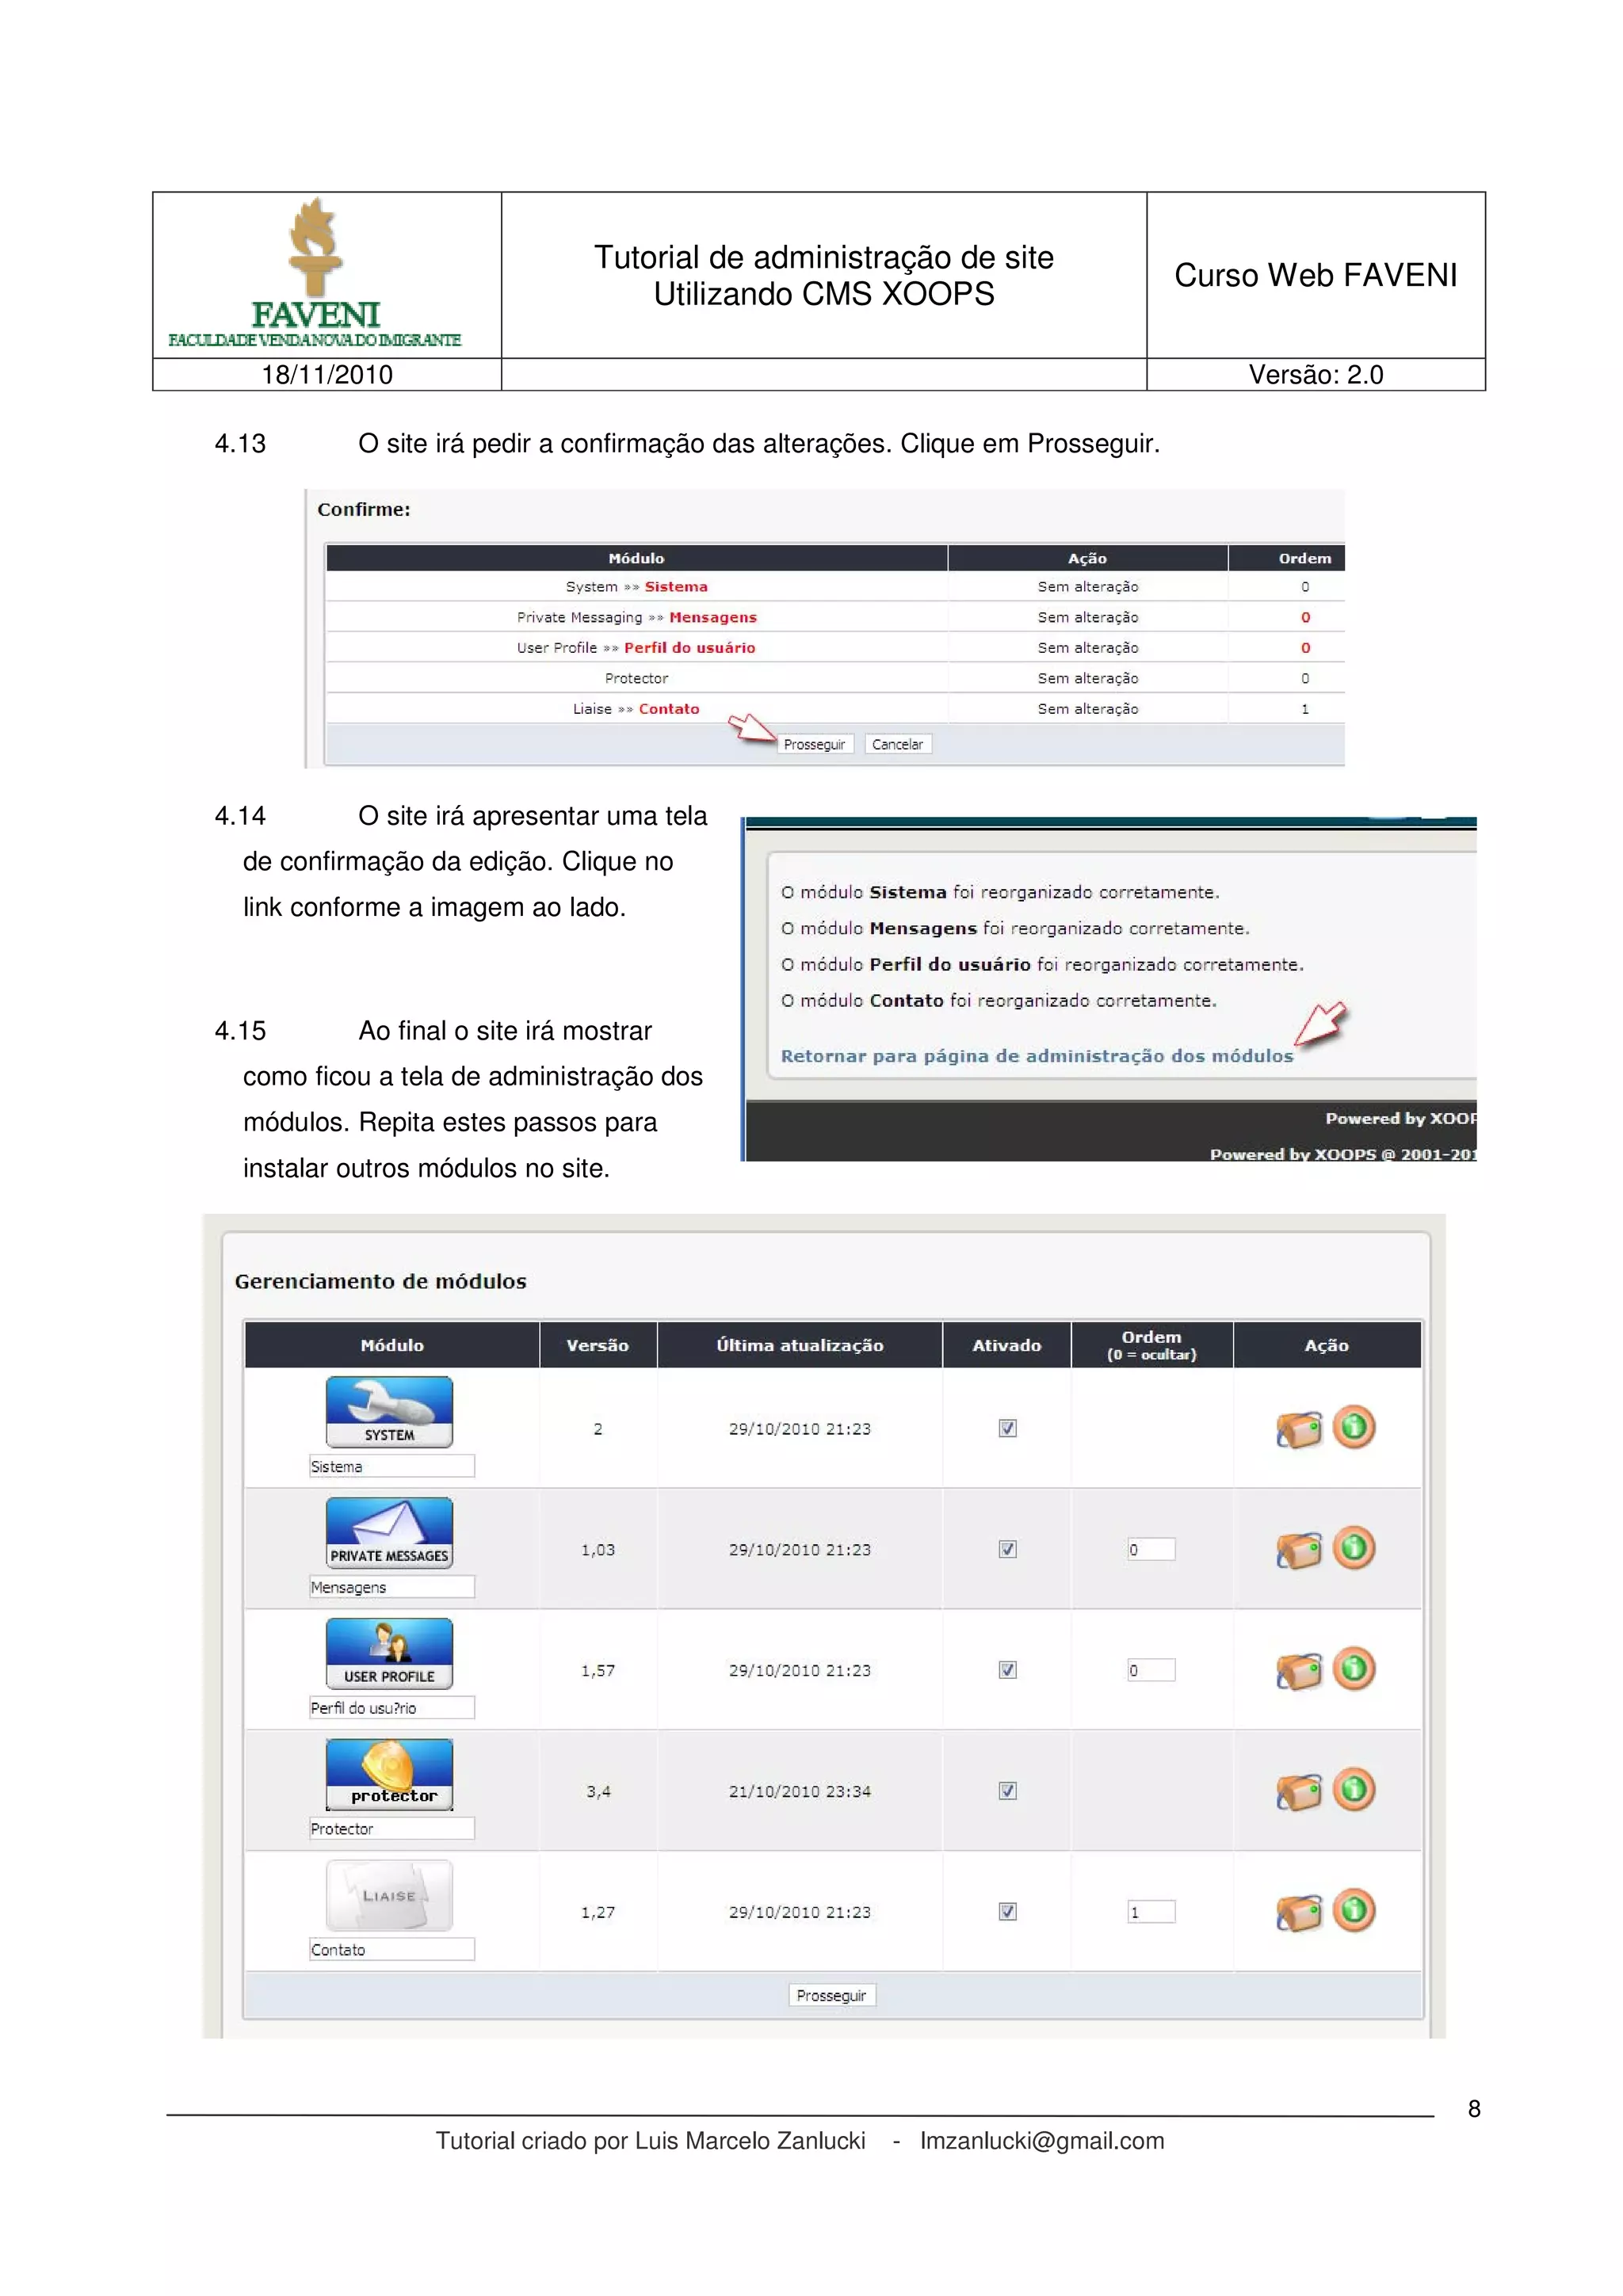Open the info icon for Protector module

(1354, 1789)
